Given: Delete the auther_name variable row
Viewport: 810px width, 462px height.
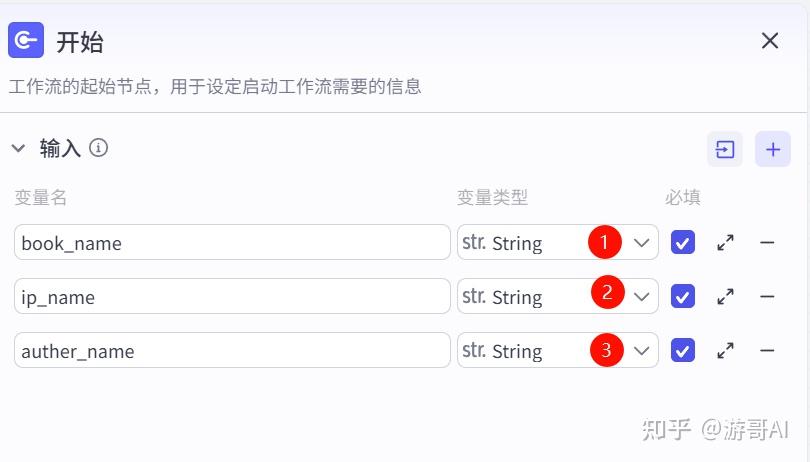Looking at the screenshot, I should click(x=767, y=350).
